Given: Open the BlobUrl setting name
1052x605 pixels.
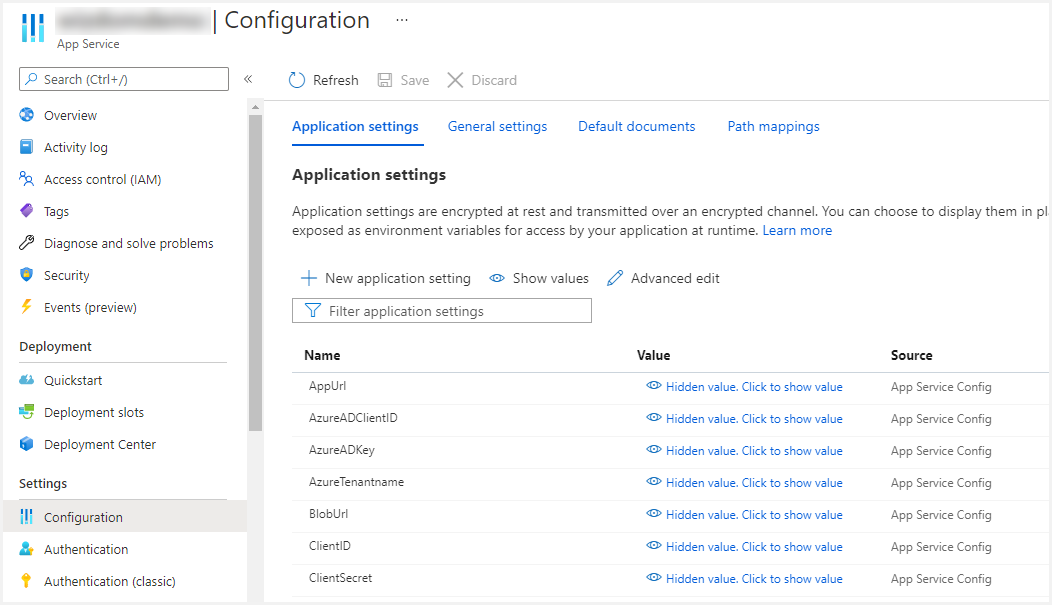Looking at the screenshot, I should coord(328,514).
